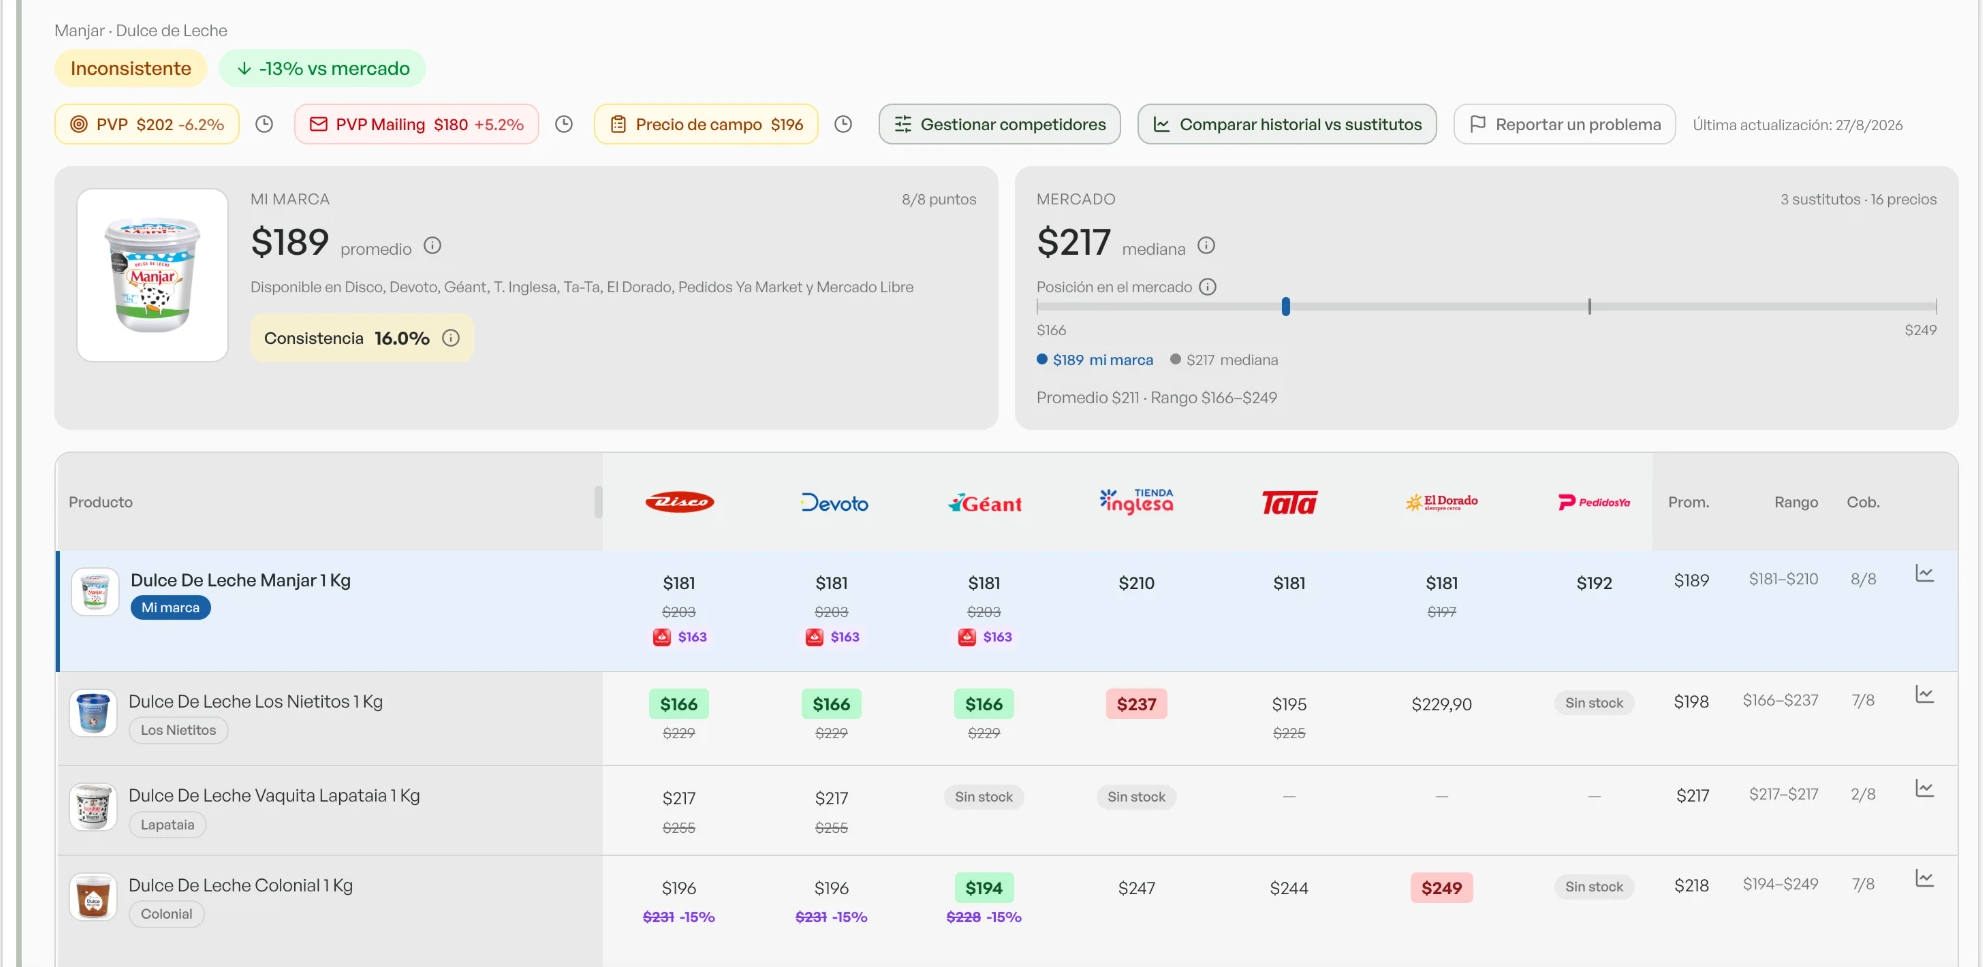Click Devoto mailing price icon $163
The width and height of the screenshot is (1983, 967).
point(815,637)
